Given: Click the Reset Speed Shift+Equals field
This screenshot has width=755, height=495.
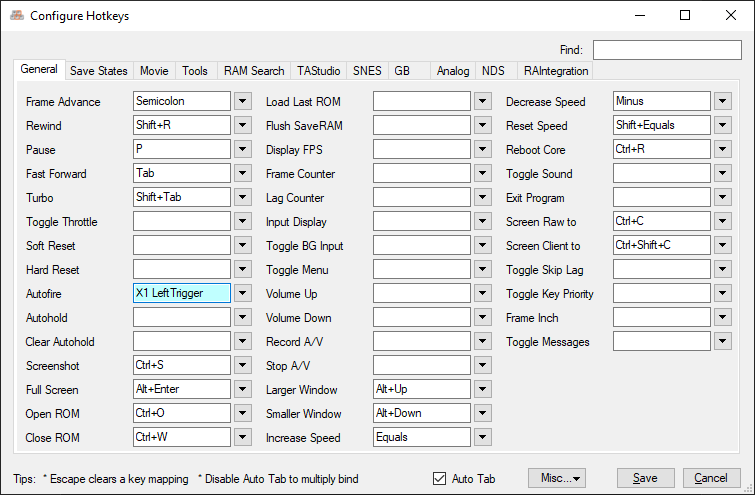Looking at the screenshot, I should click(662, 125).
